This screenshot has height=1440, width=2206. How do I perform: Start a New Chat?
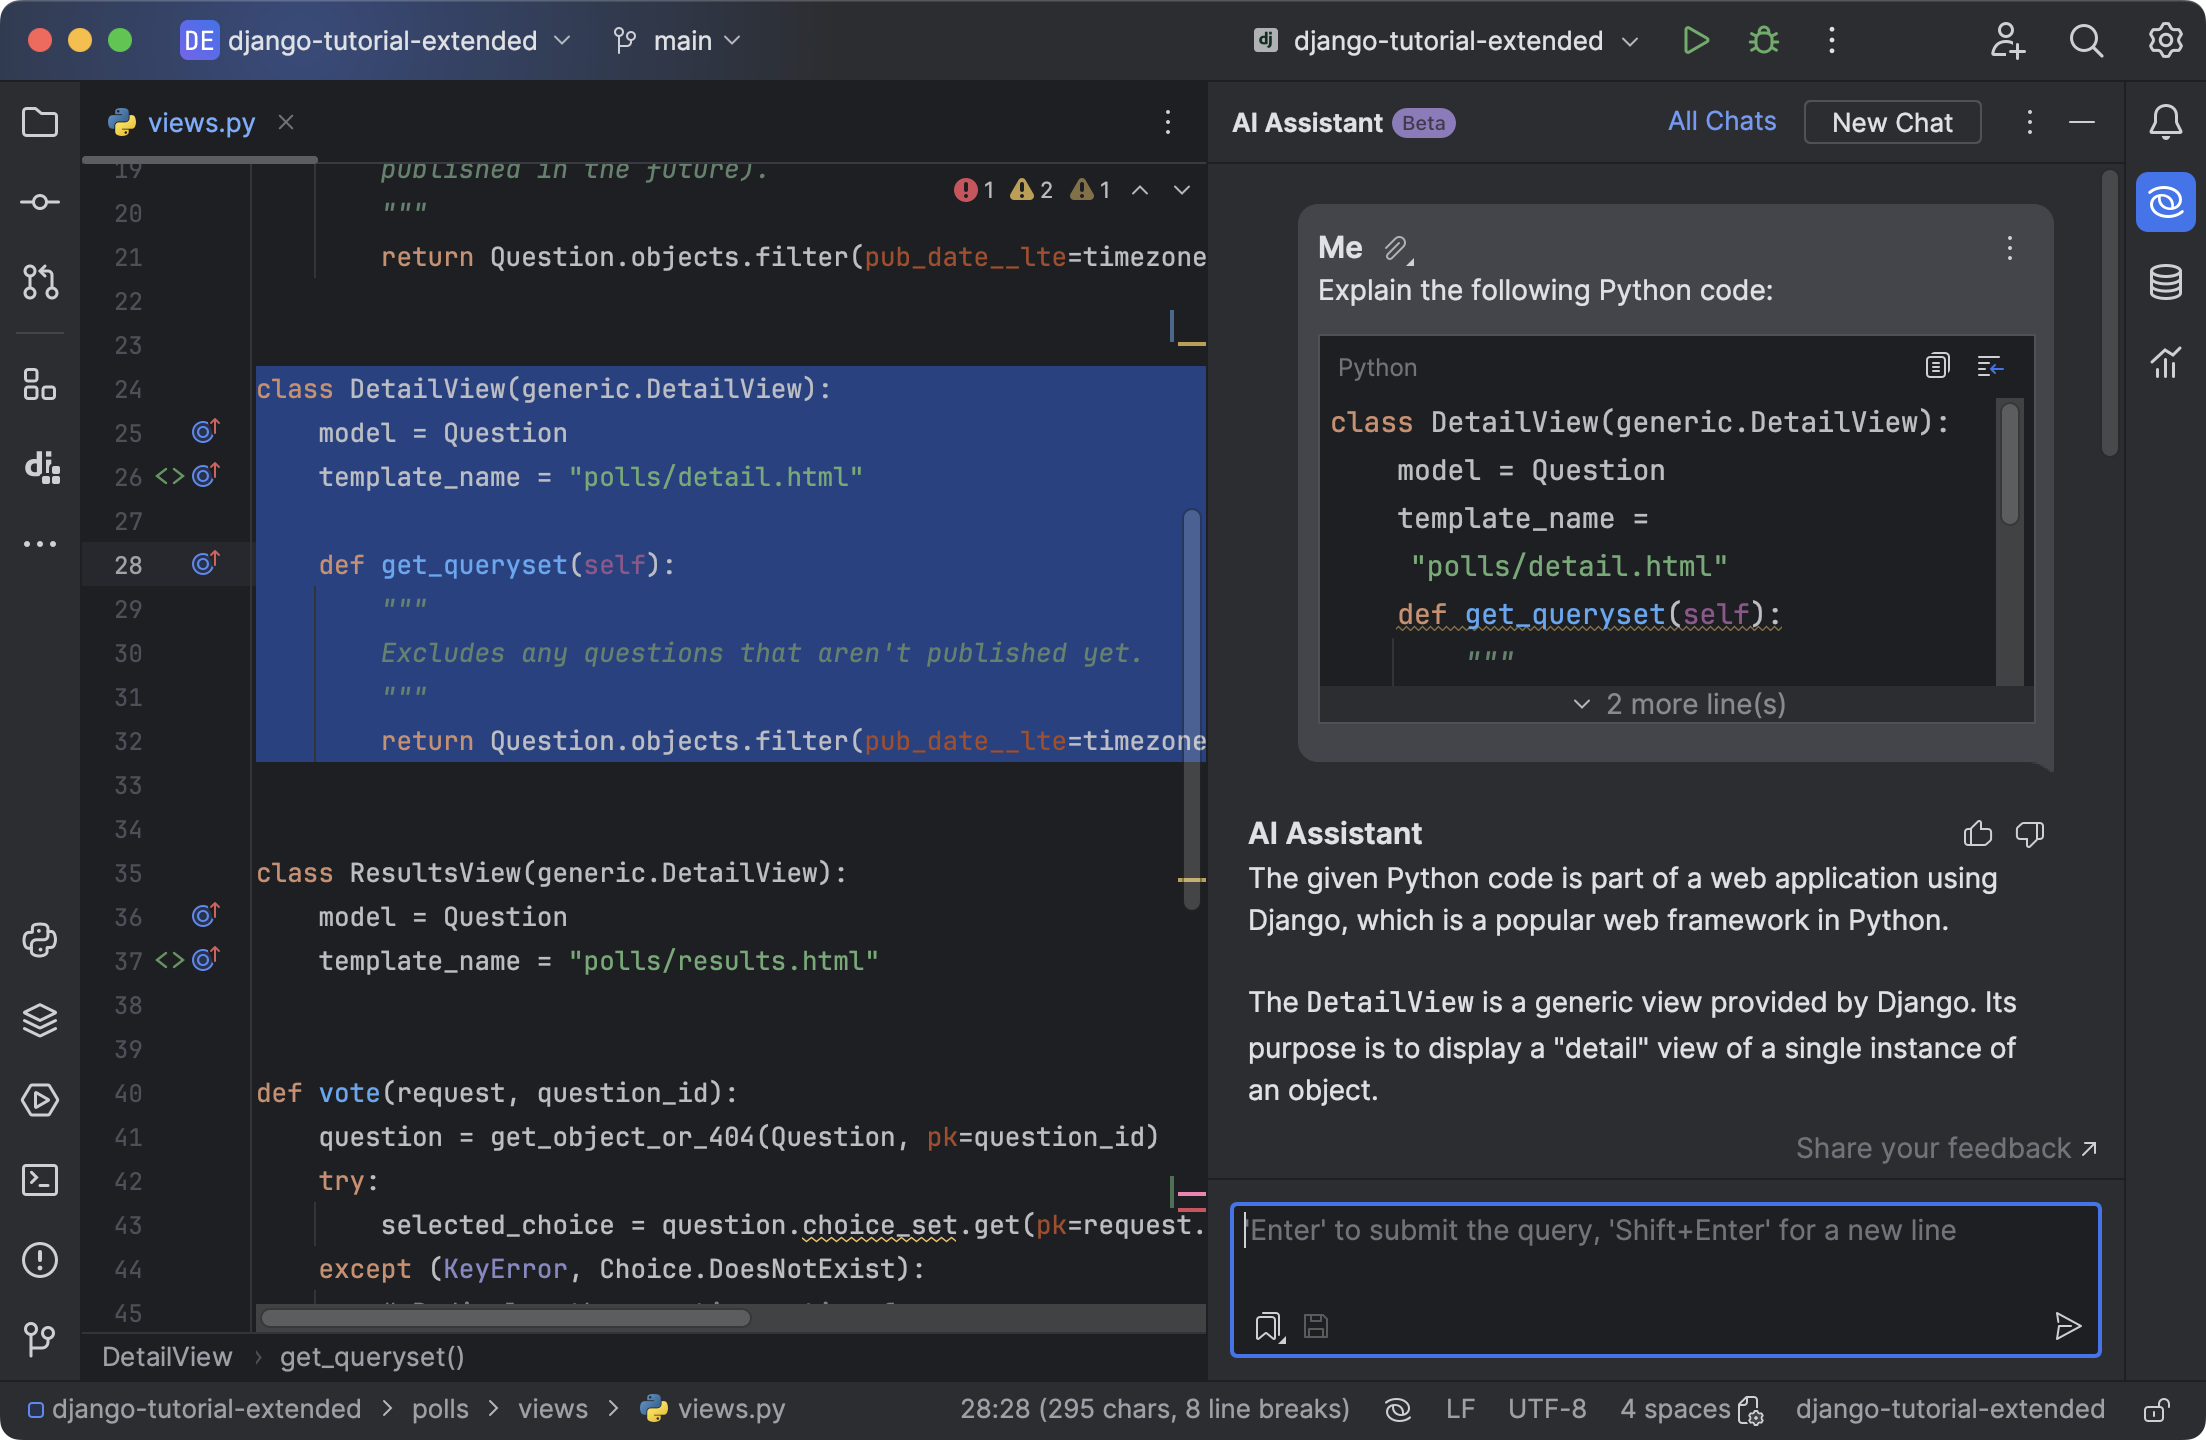pyautogui.click(x=1891, y=122)
